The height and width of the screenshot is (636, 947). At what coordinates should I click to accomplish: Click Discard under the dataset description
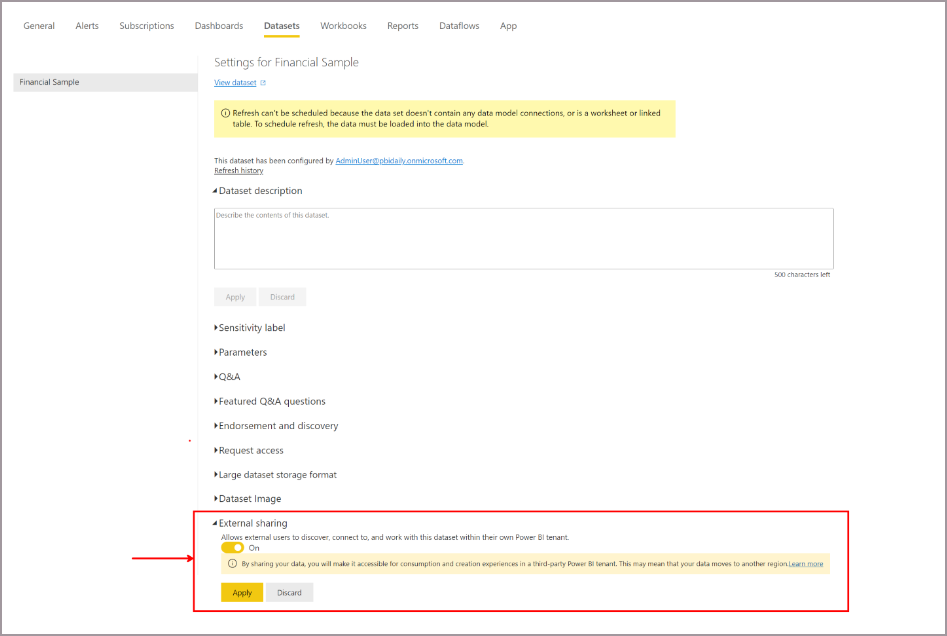[x=282, y=297]
